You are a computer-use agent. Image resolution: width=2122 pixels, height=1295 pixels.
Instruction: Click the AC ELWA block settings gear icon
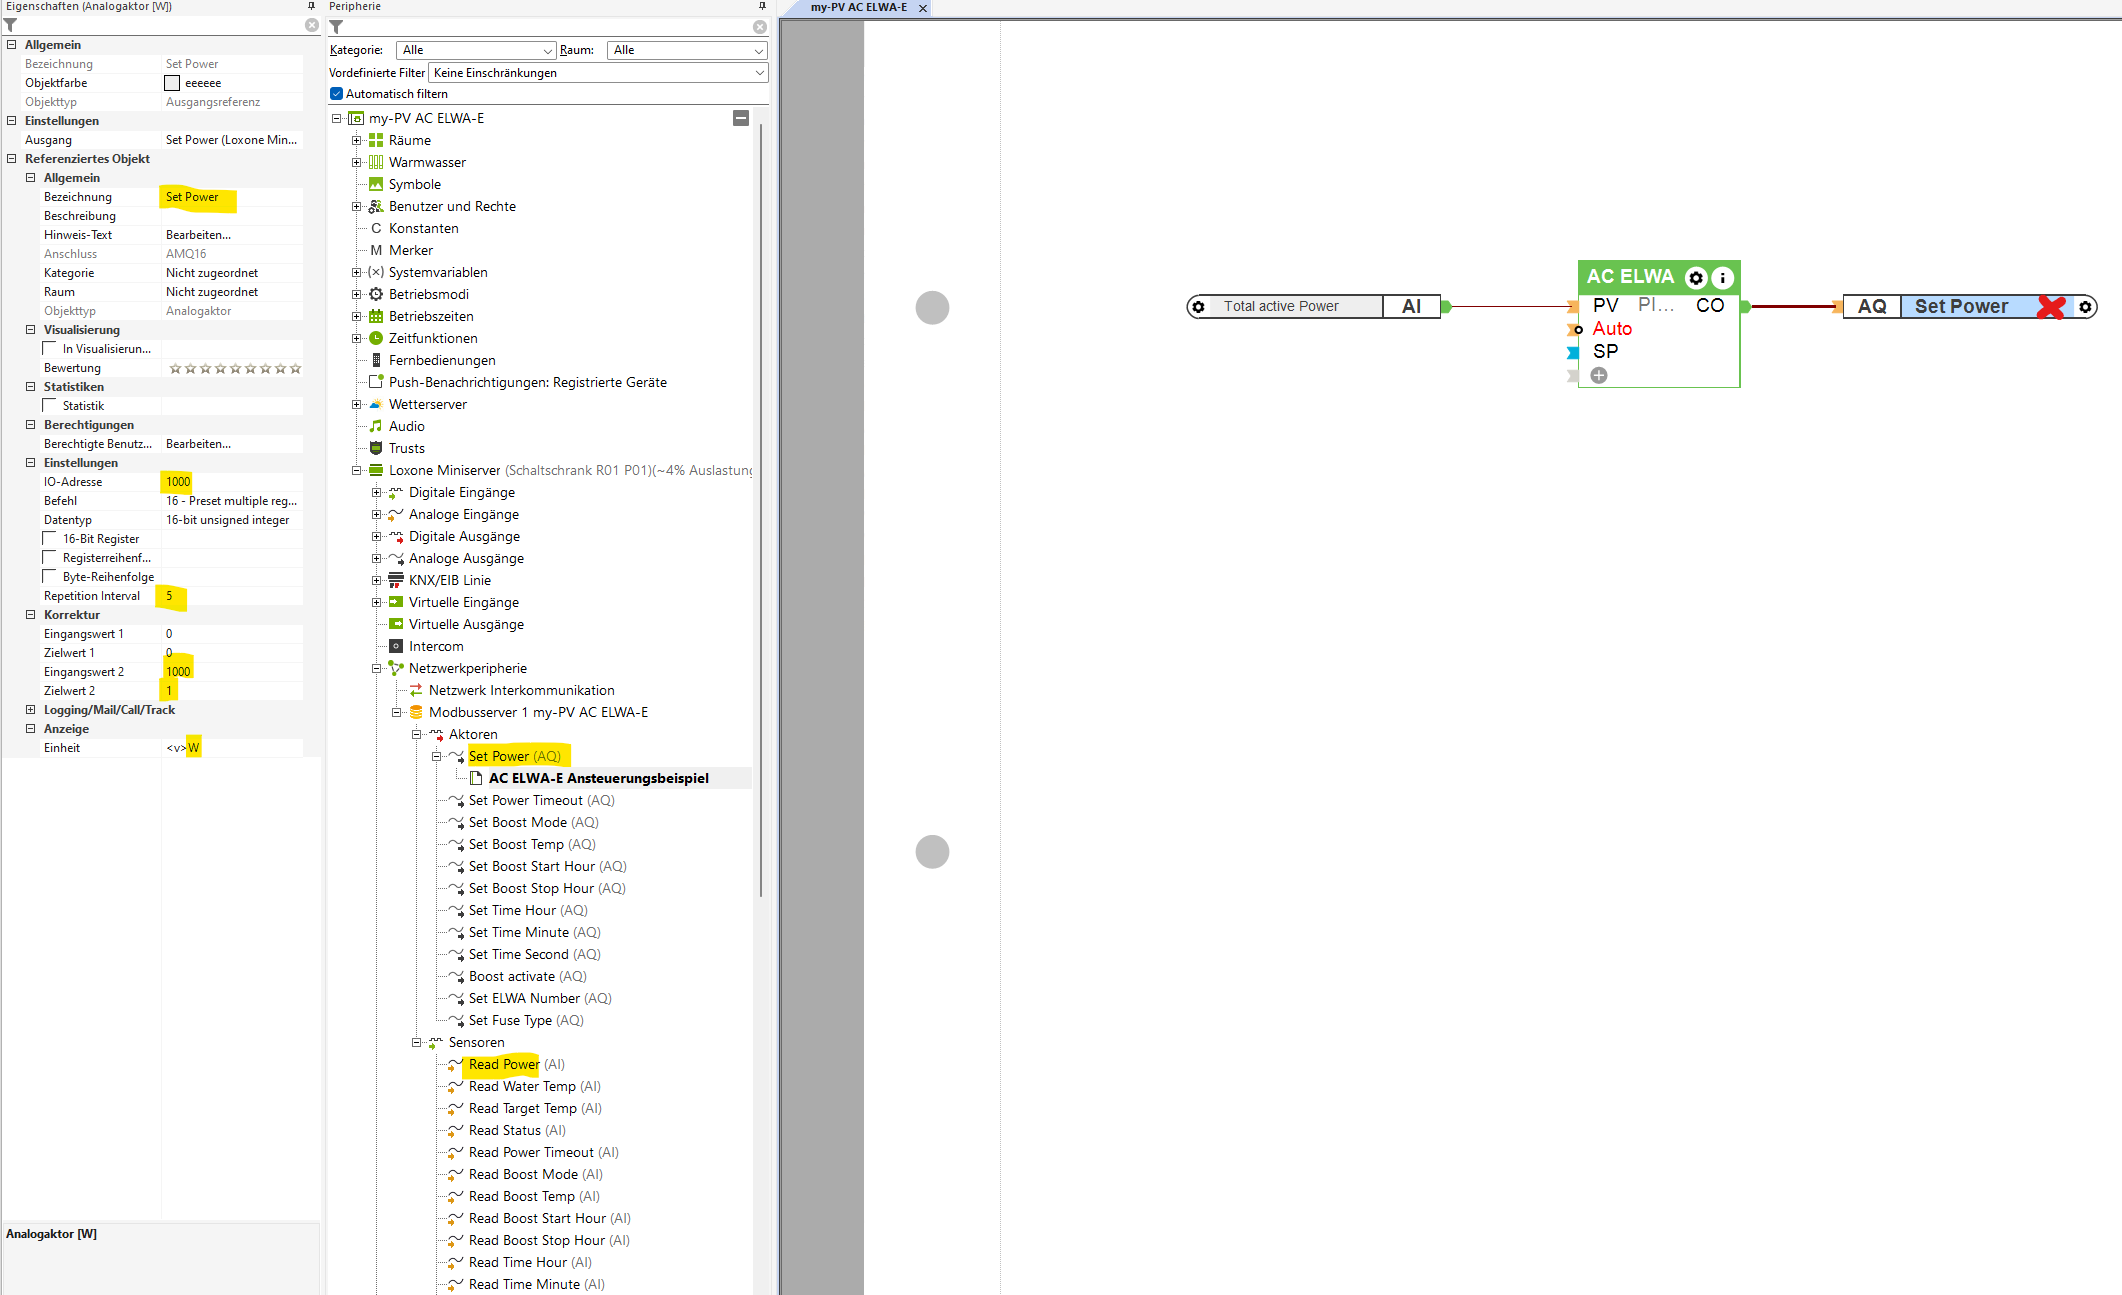(1696, 278)
